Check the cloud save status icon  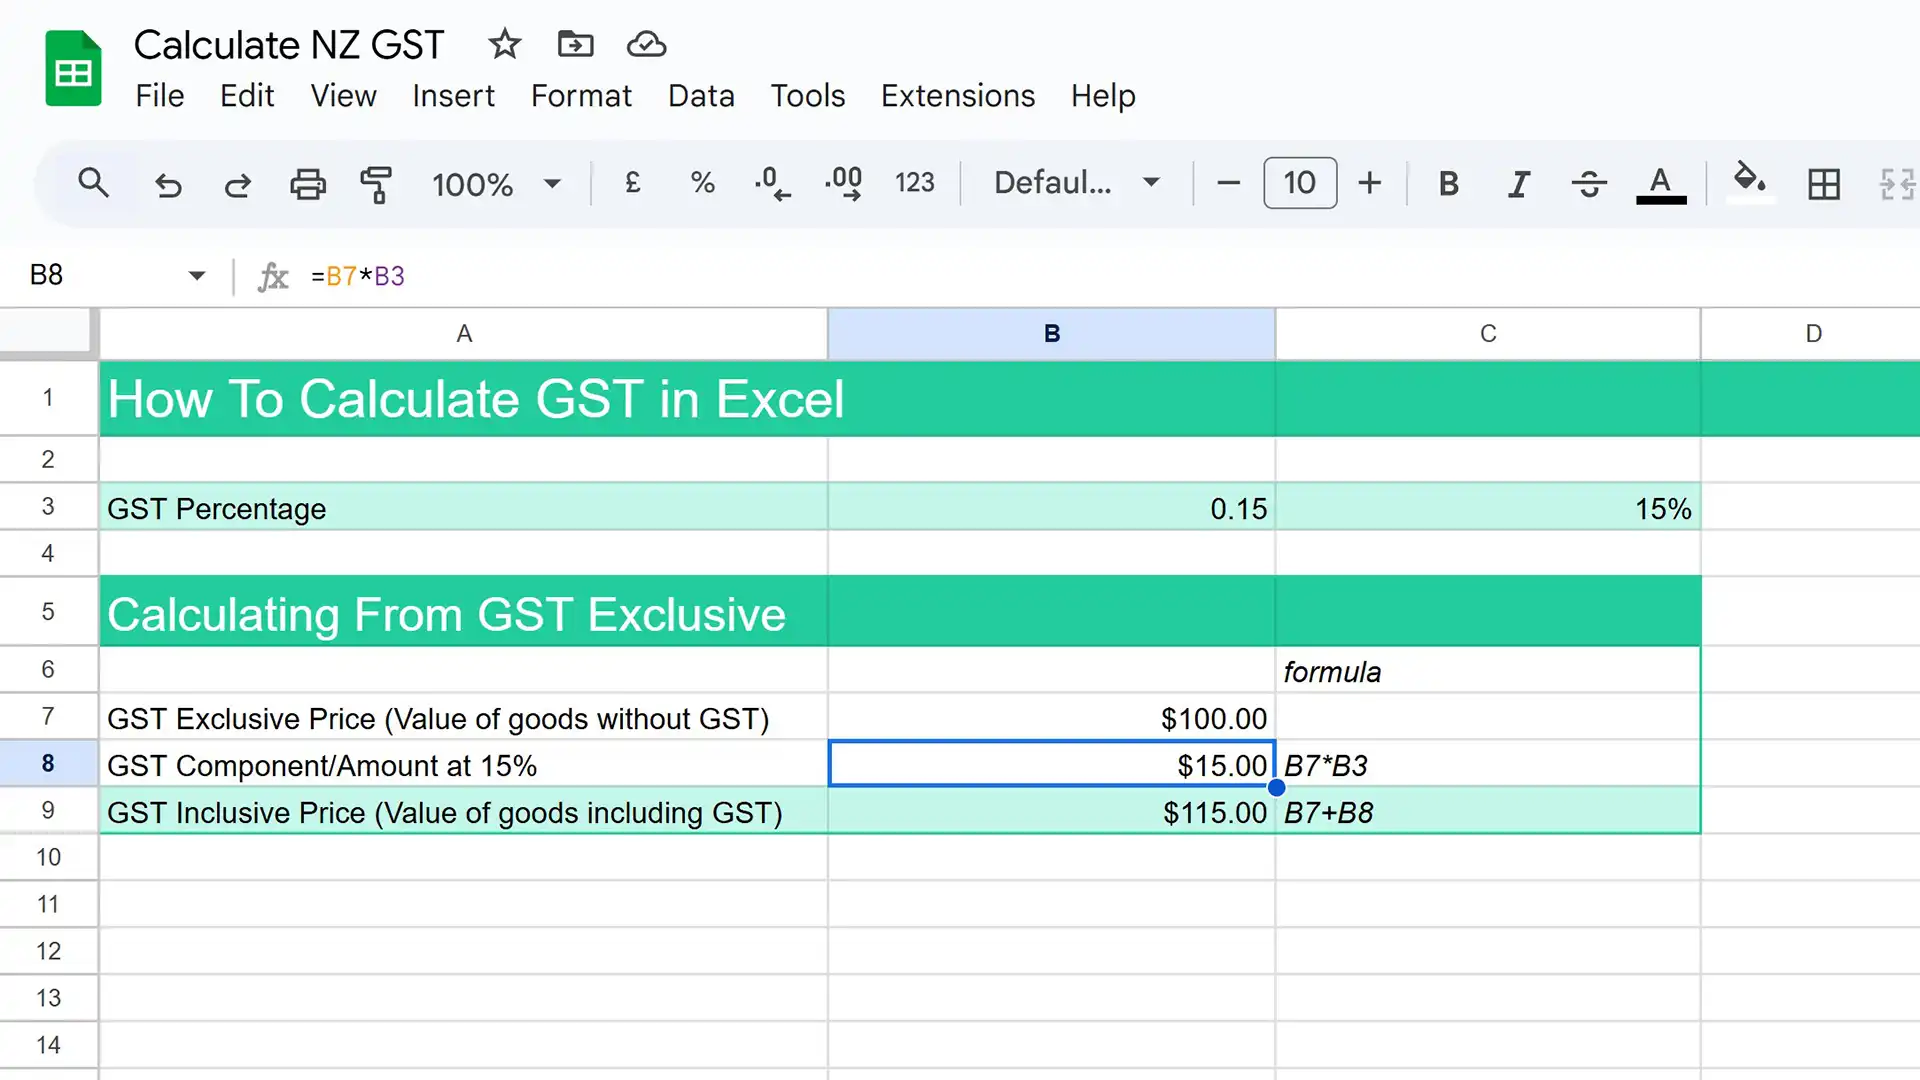coord(646,44)
